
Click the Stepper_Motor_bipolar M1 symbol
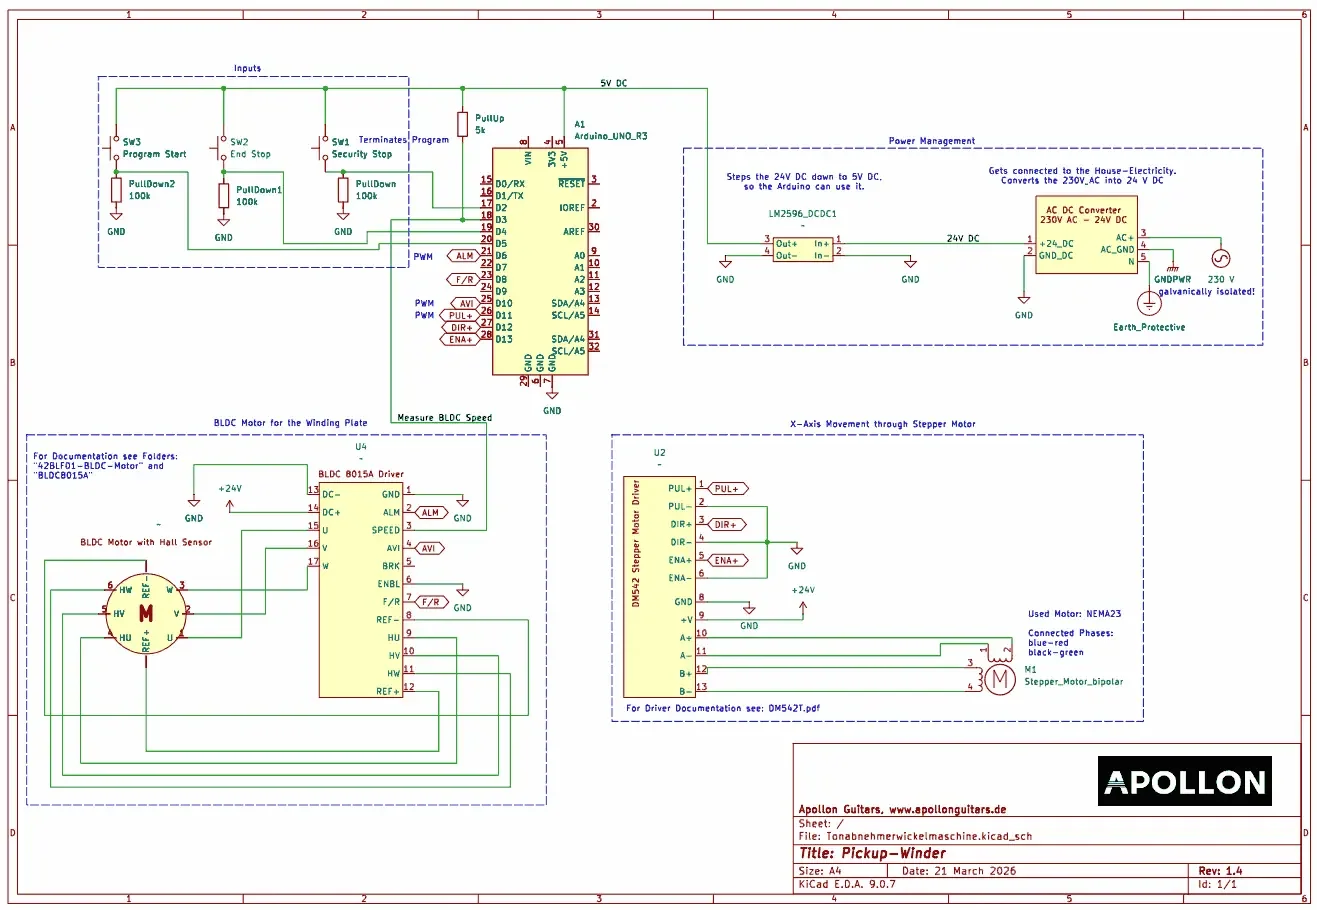pos(998,679)
